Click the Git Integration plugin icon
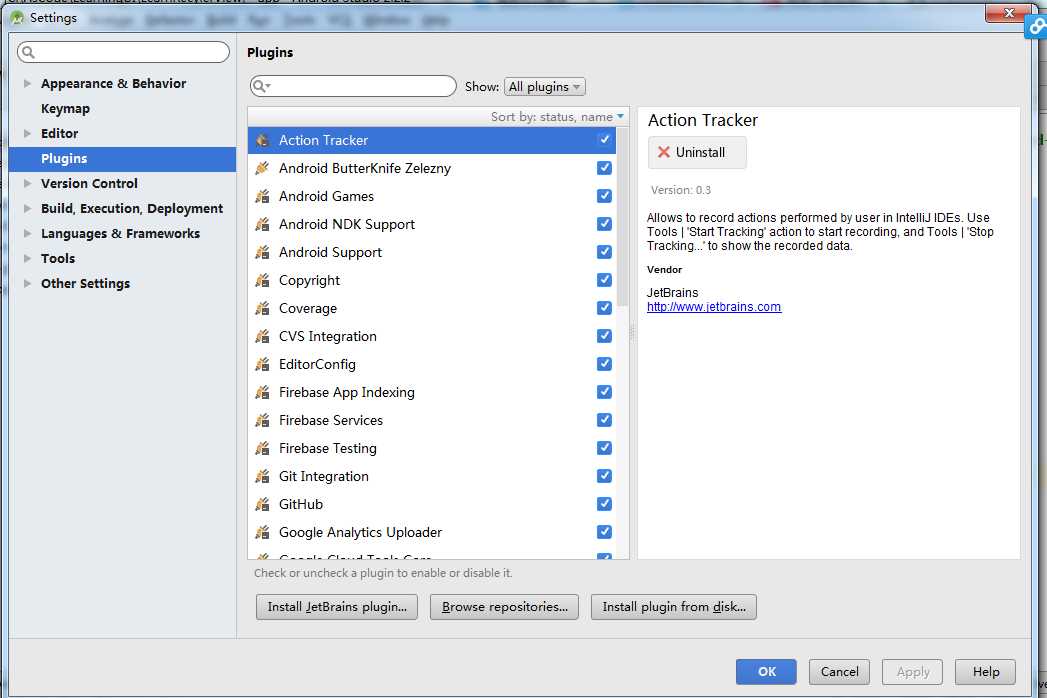The image size is (1047, 698). coord(262,477)
